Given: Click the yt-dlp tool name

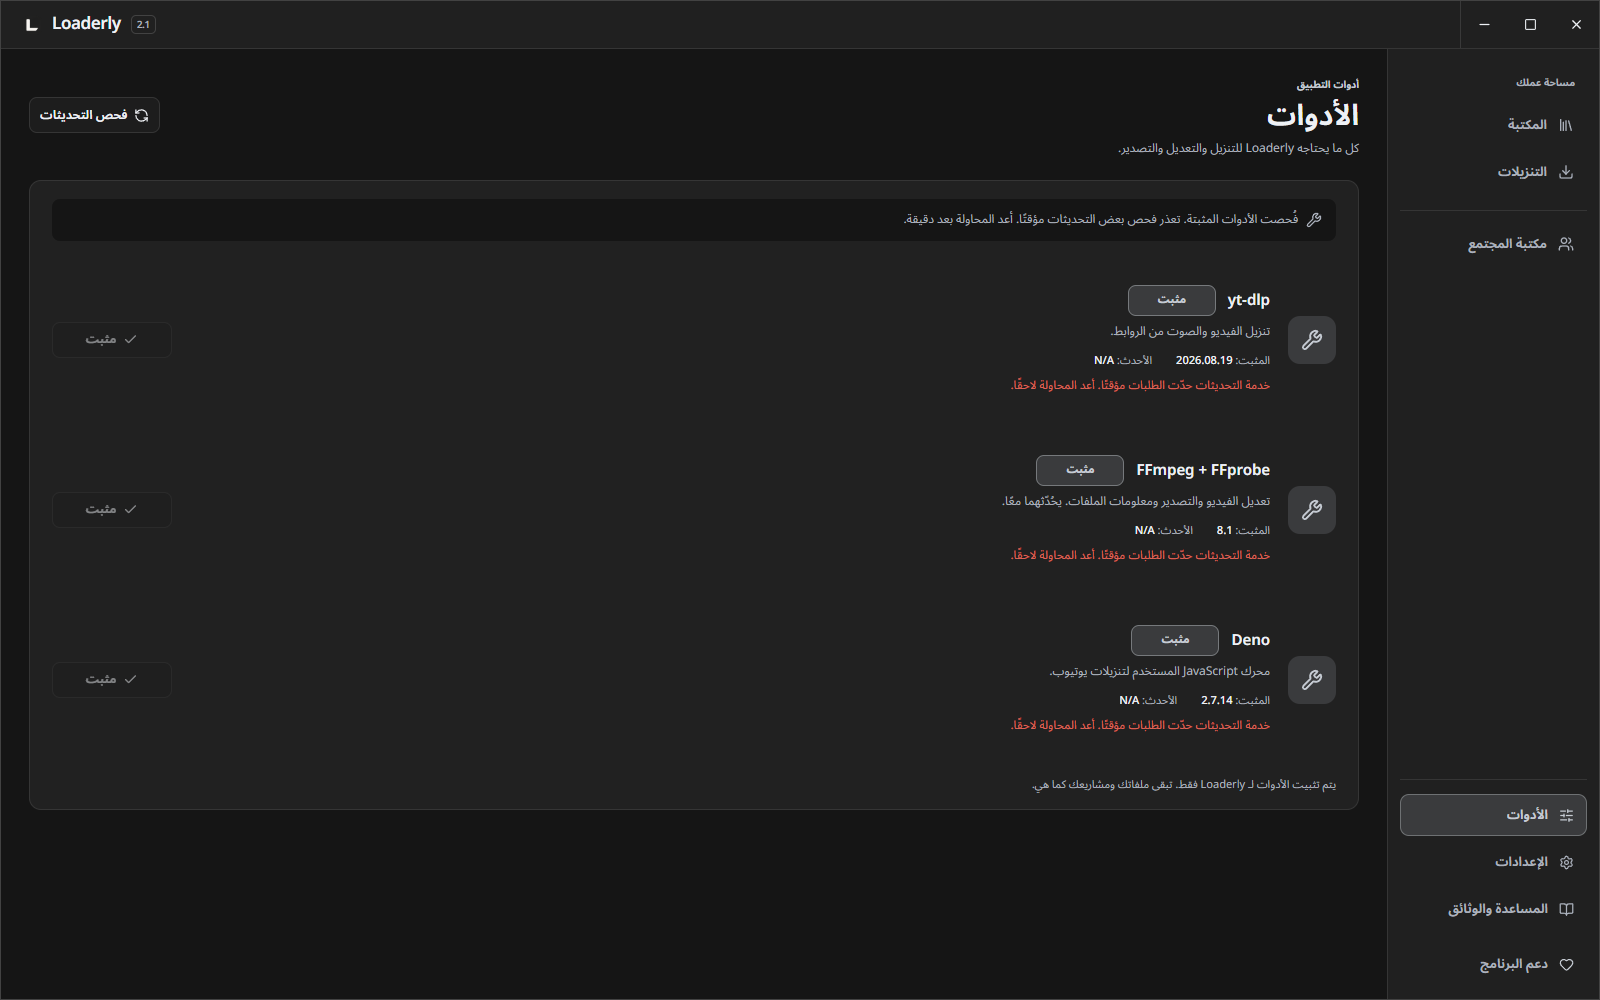Looking at the screenshot, I should (1248, 300).
